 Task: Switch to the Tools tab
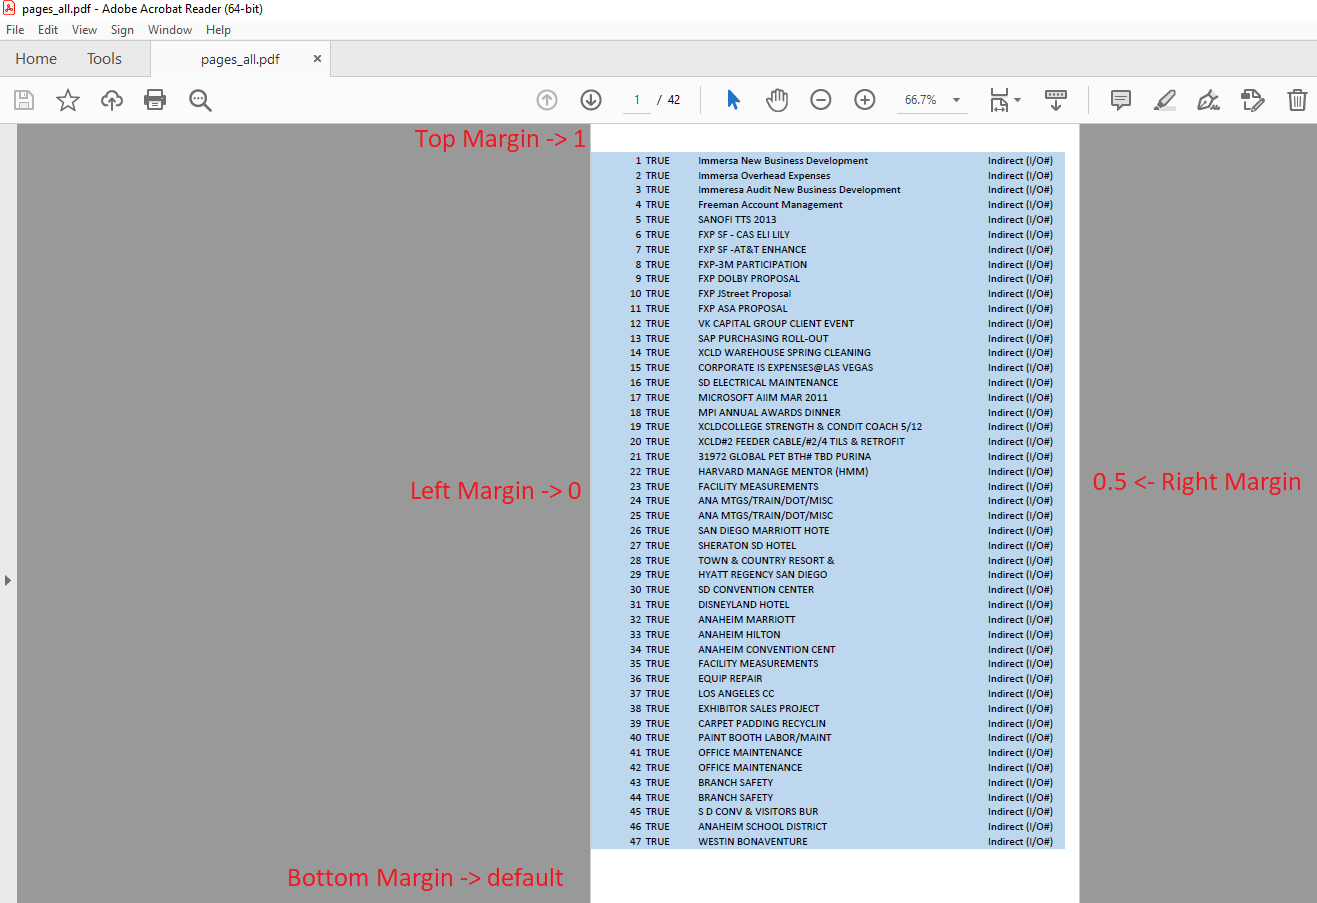104,58
